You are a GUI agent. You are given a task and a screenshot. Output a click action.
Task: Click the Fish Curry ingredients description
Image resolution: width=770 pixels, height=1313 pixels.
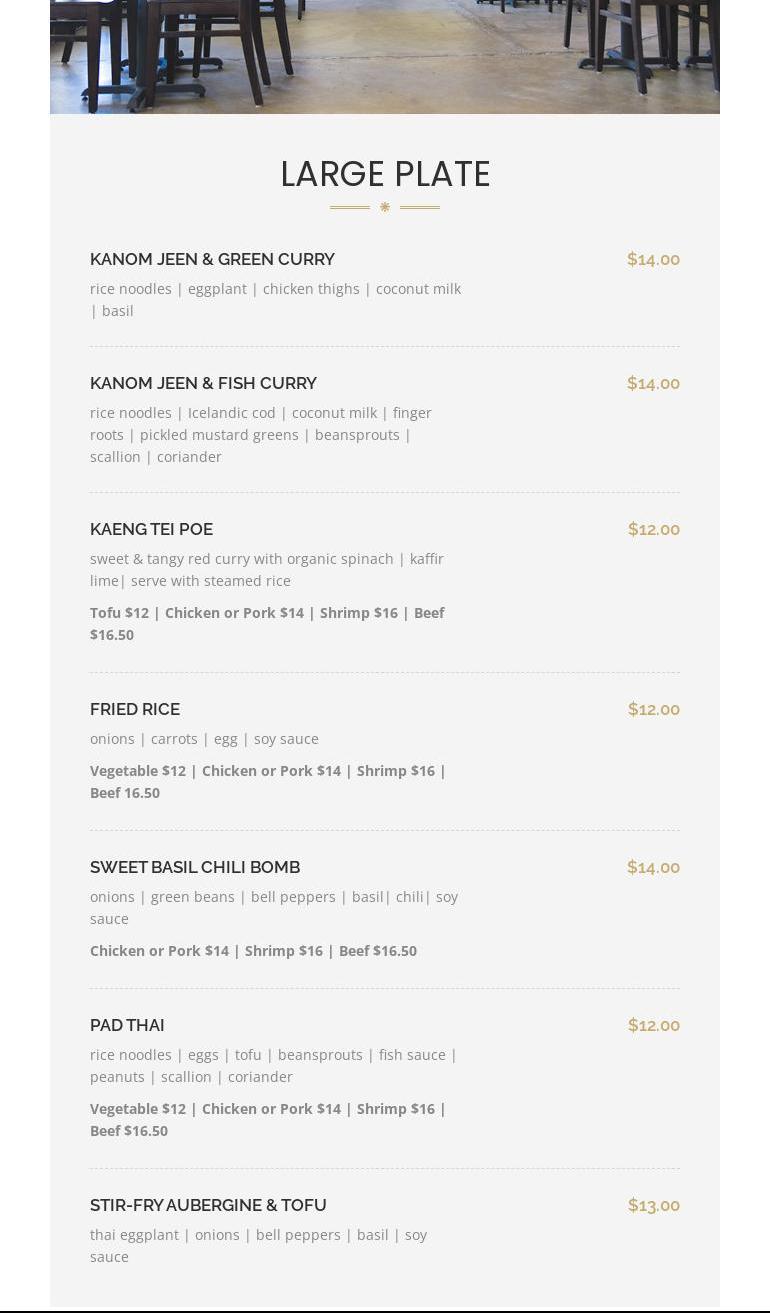(260, 434)
